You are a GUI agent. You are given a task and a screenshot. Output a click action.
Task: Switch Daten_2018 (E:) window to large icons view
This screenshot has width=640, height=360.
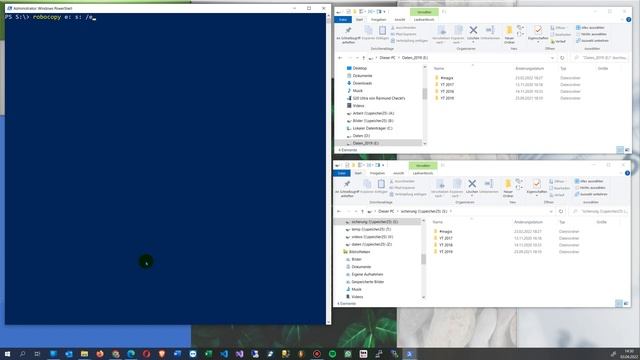[x=627, y=150]
